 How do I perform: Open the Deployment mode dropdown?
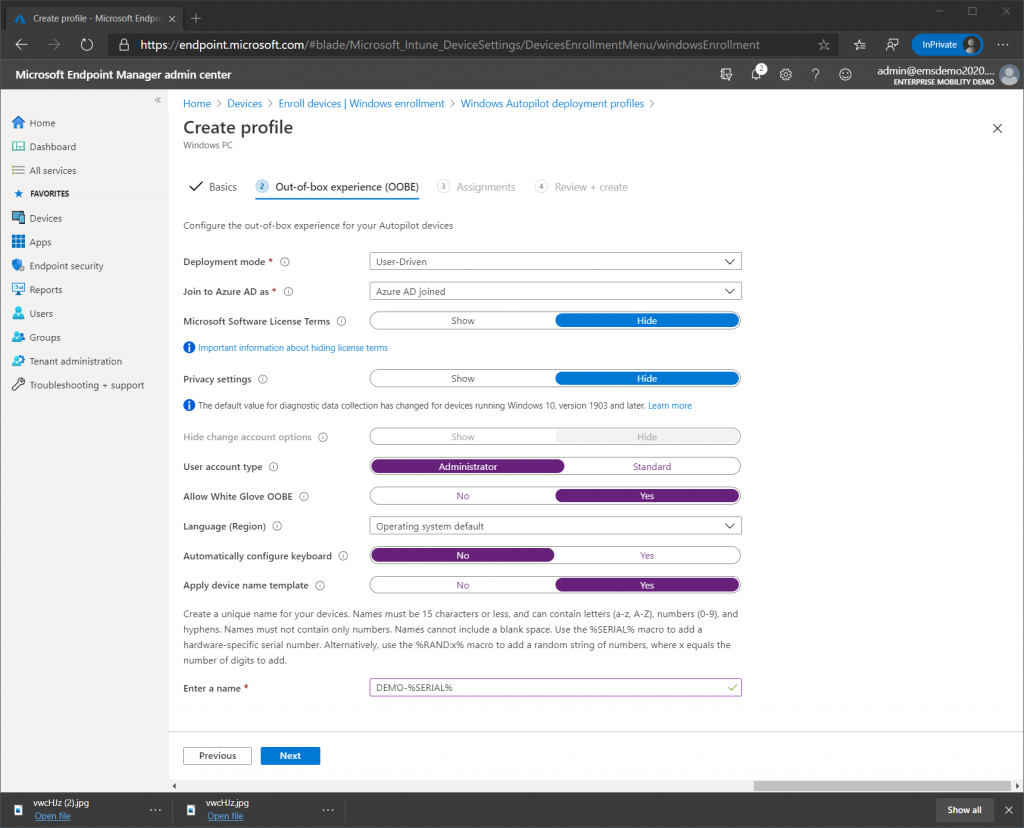click(x=555, y=261)
